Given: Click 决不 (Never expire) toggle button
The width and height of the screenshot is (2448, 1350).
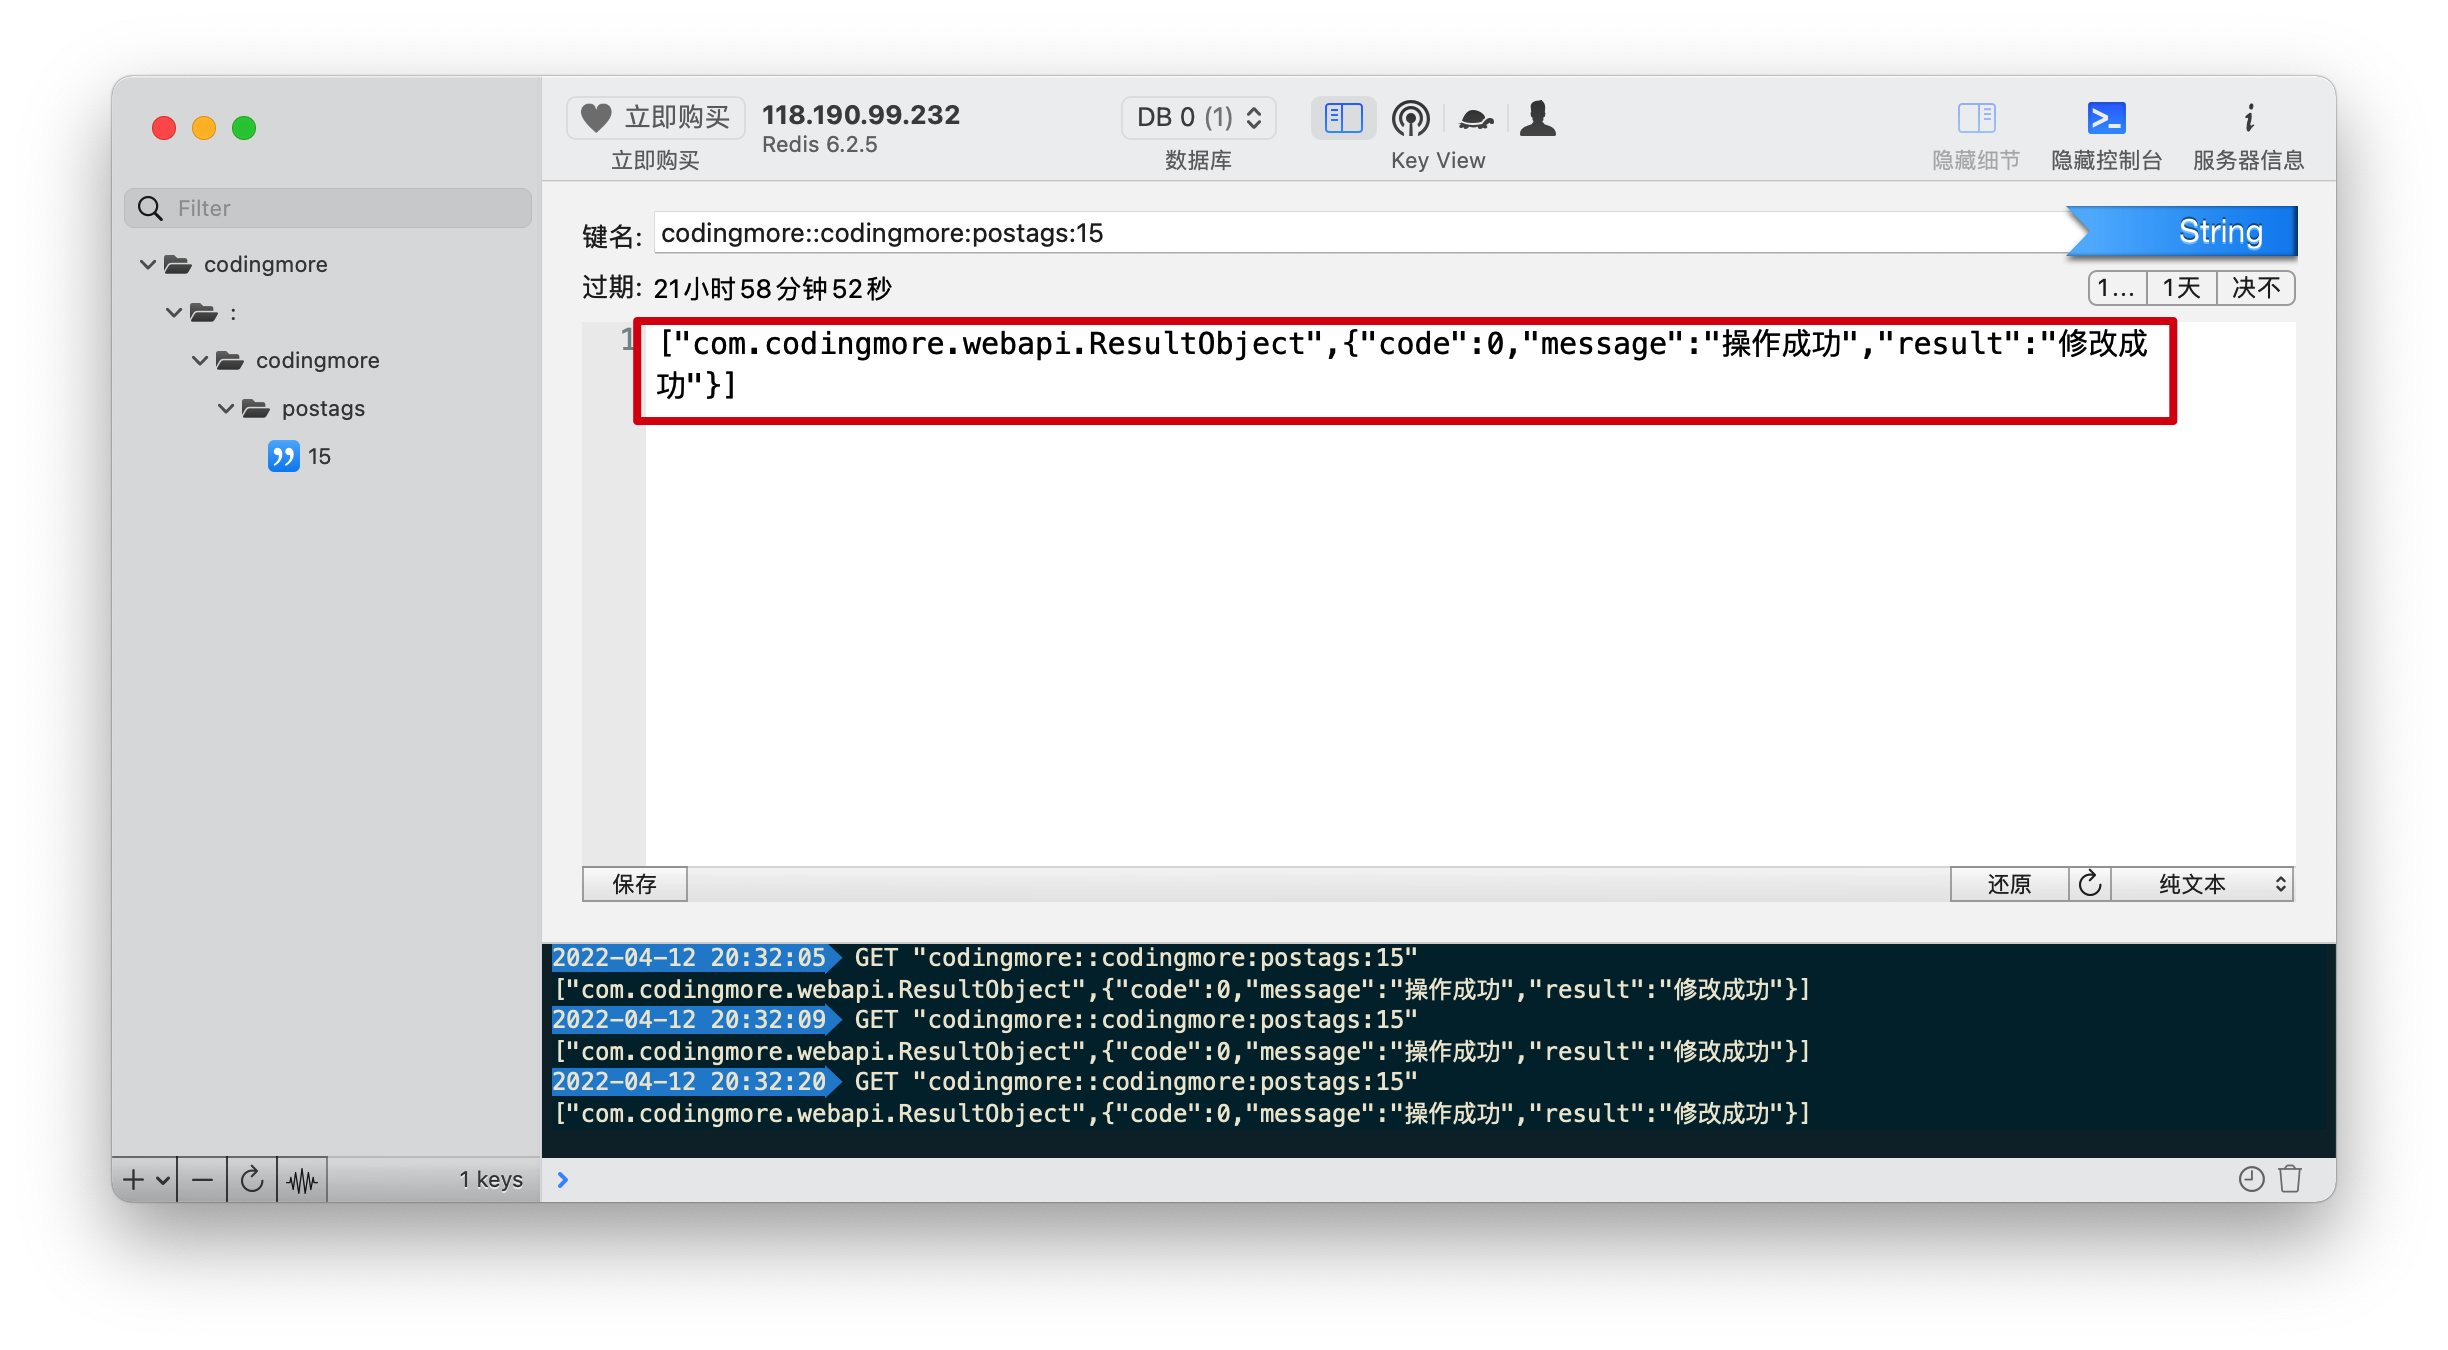Looking at the screenshot, I should click(2257, 286).
